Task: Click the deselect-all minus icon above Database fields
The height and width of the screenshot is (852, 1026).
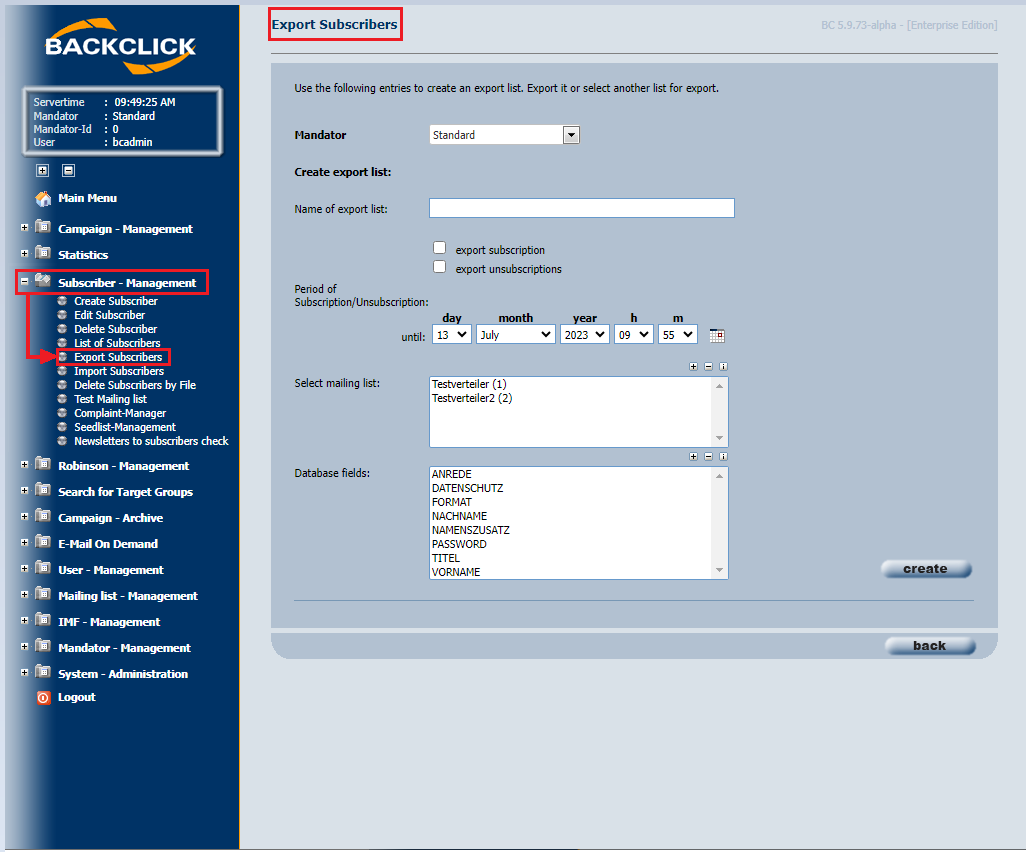Action: [709, 457]
